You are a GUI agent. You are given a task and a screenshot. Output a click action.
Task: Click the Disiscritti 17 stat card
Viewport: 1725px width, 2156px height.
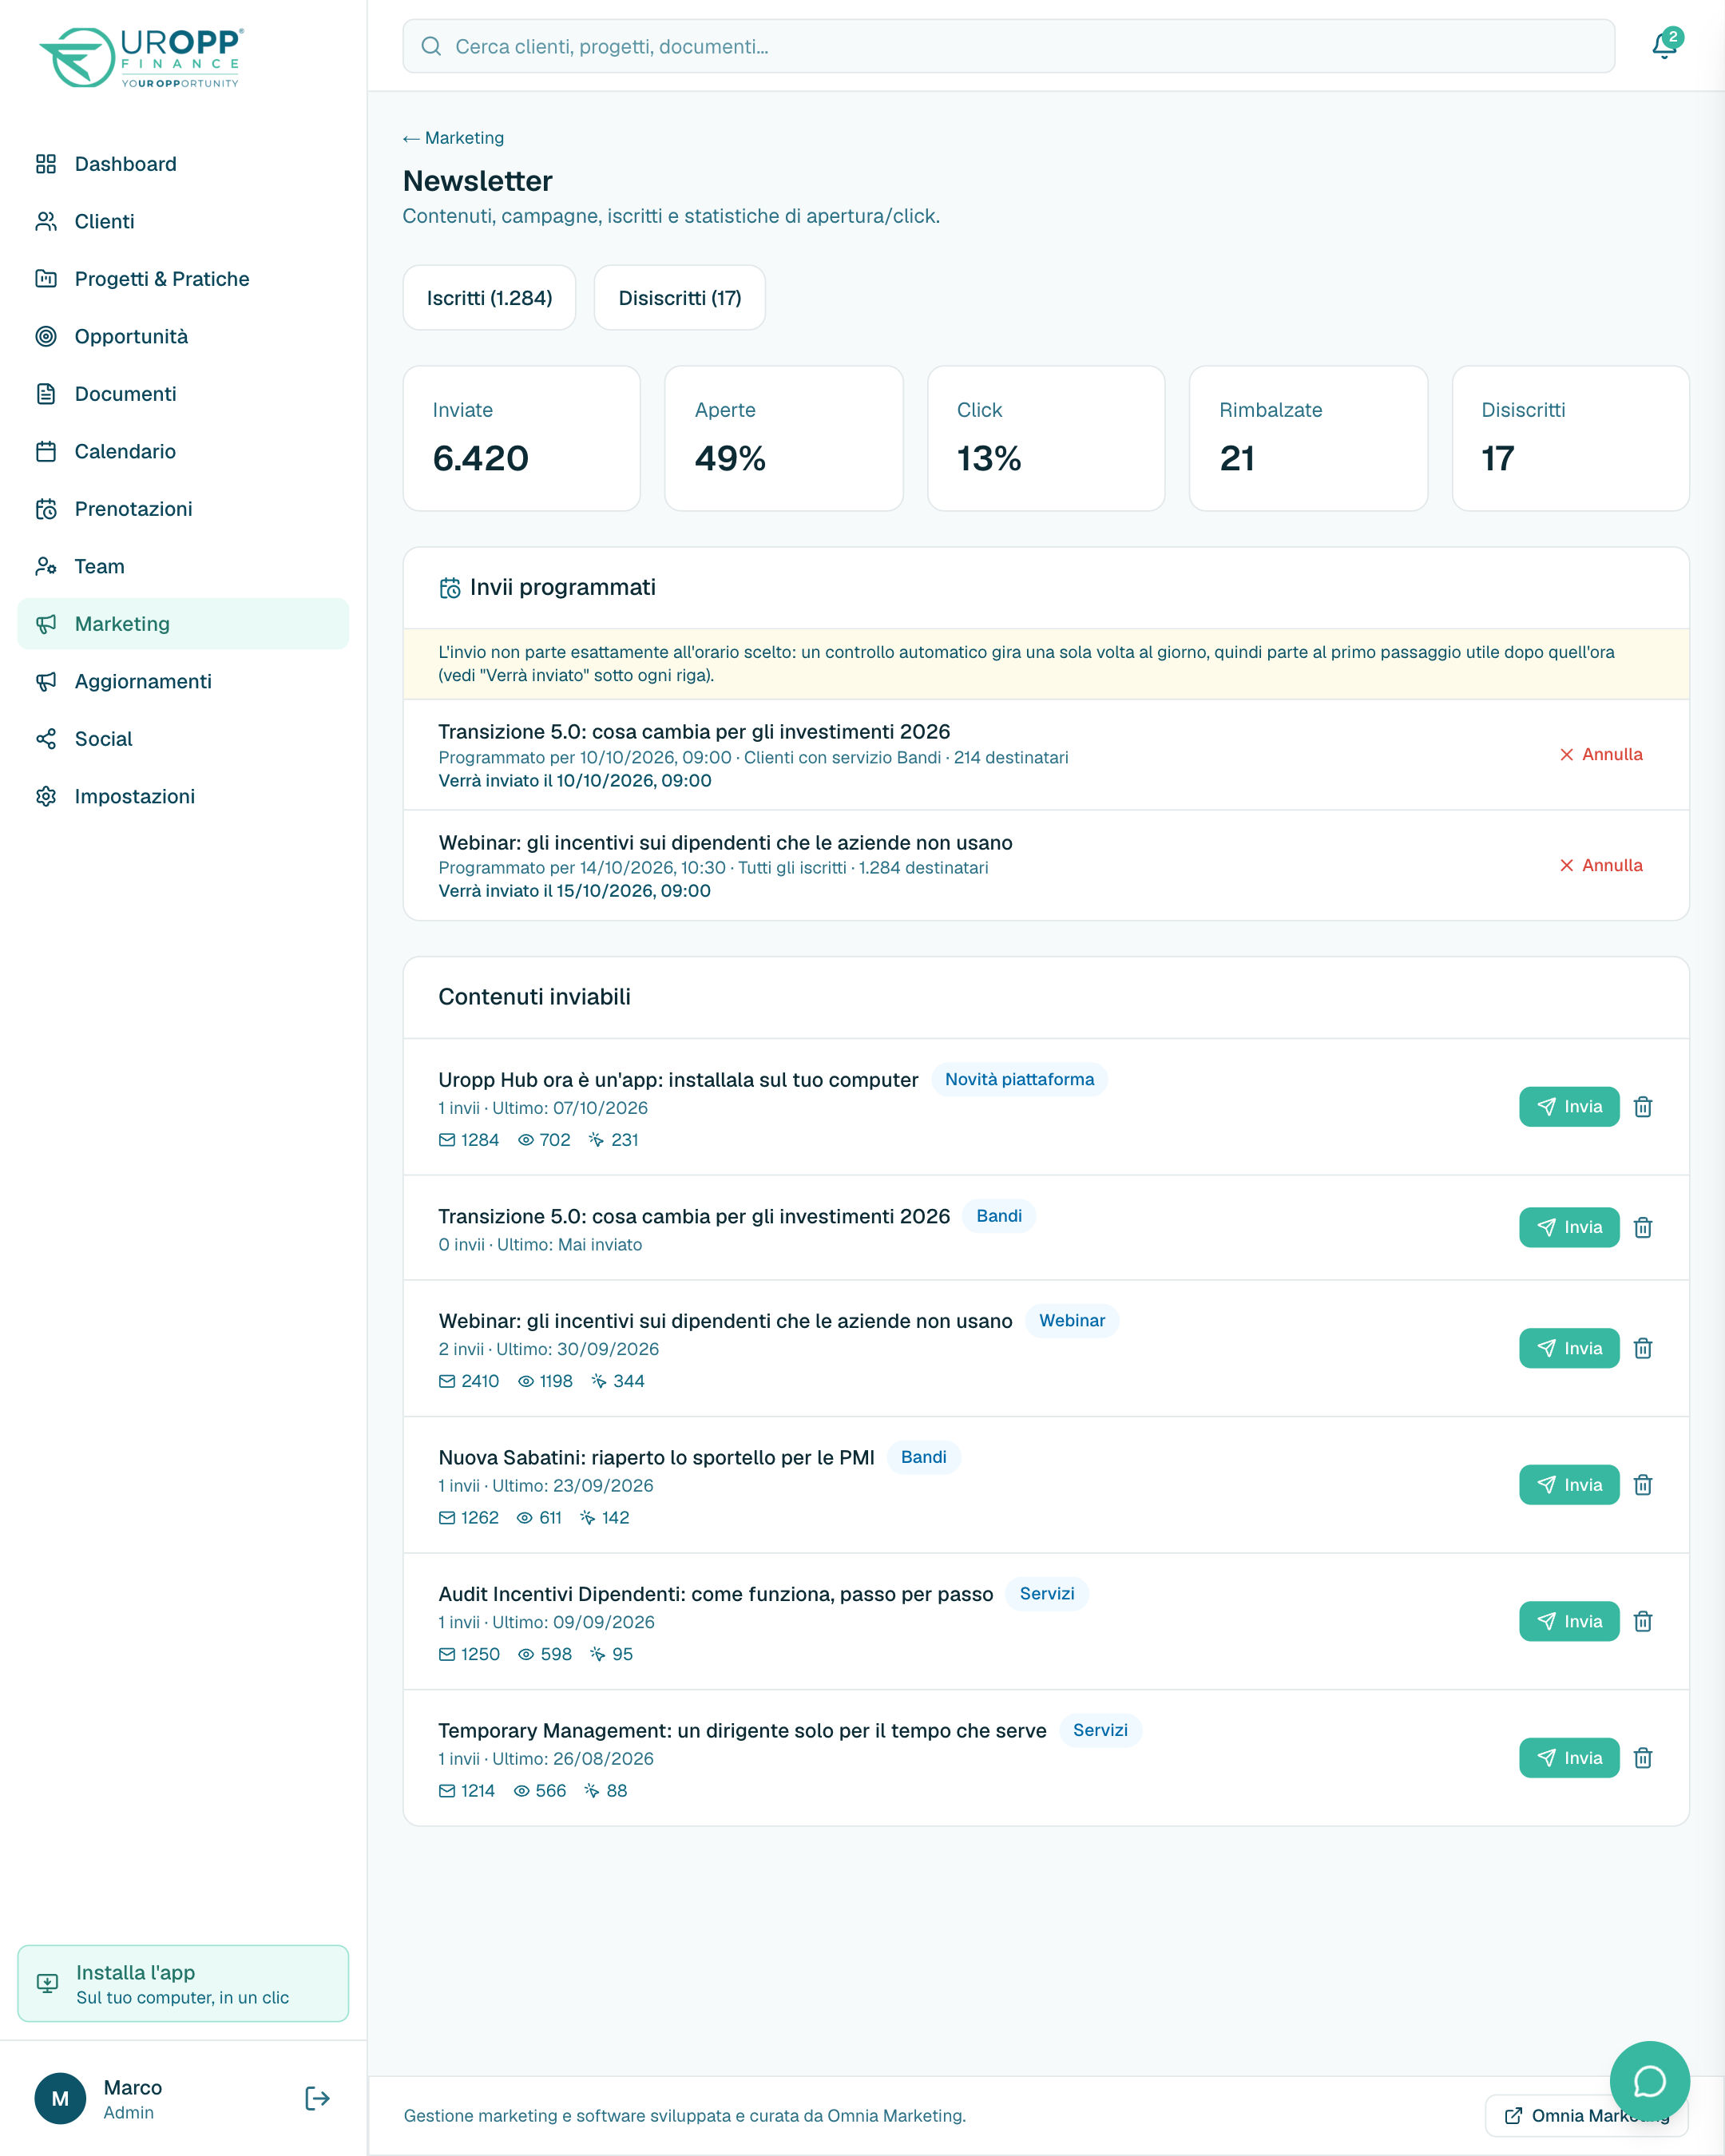1571,438
